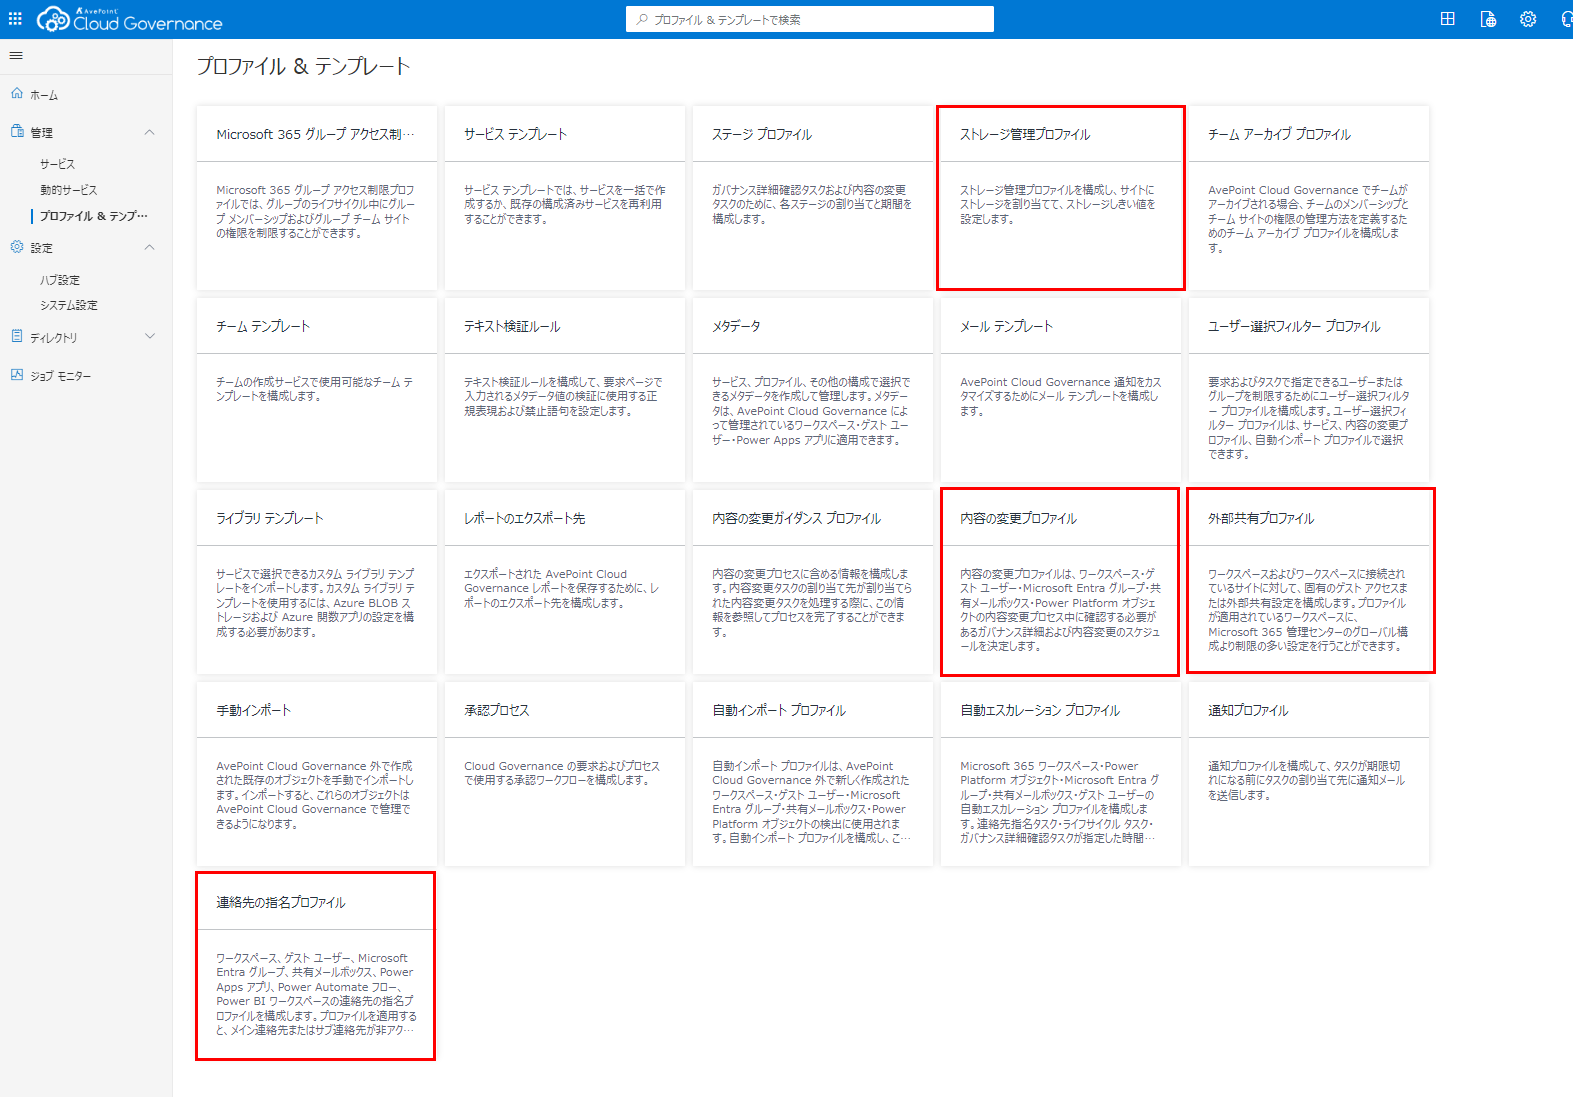Click the ディレクトリ document icon

pos(17,337)
